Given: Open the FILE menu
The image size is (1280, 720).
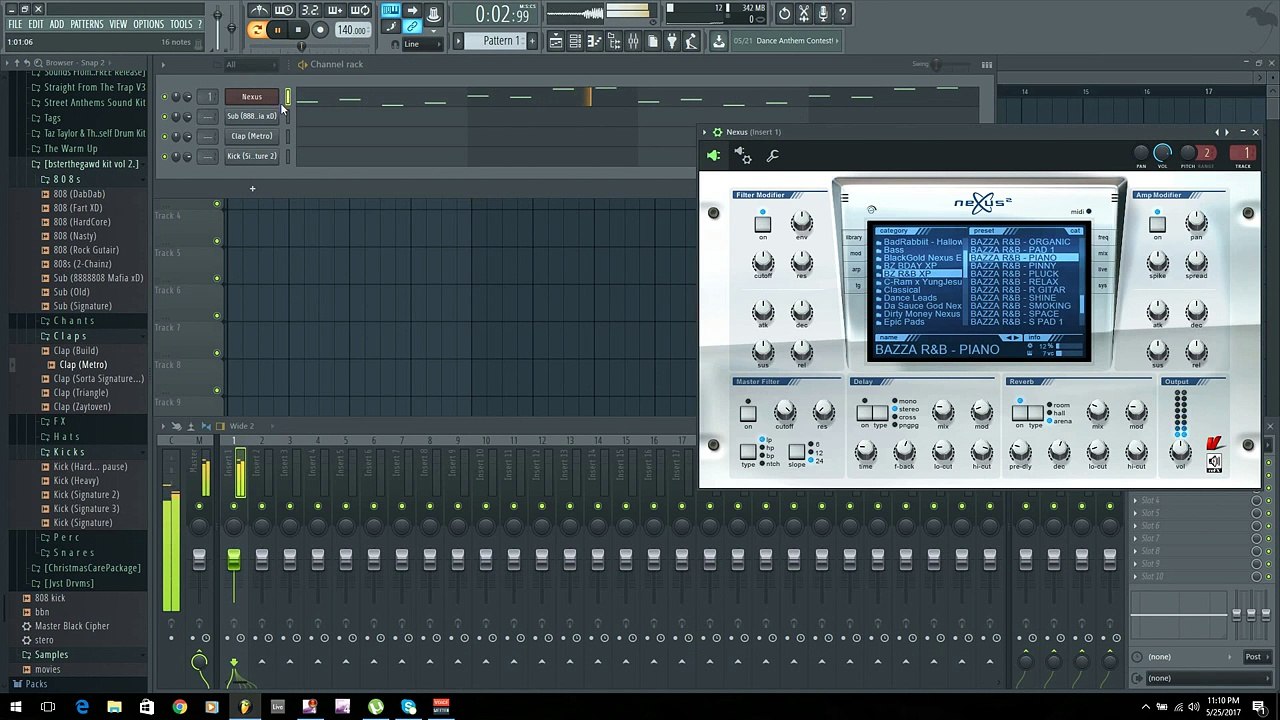Looking at the screenshot, I should [x=15, y=24].
